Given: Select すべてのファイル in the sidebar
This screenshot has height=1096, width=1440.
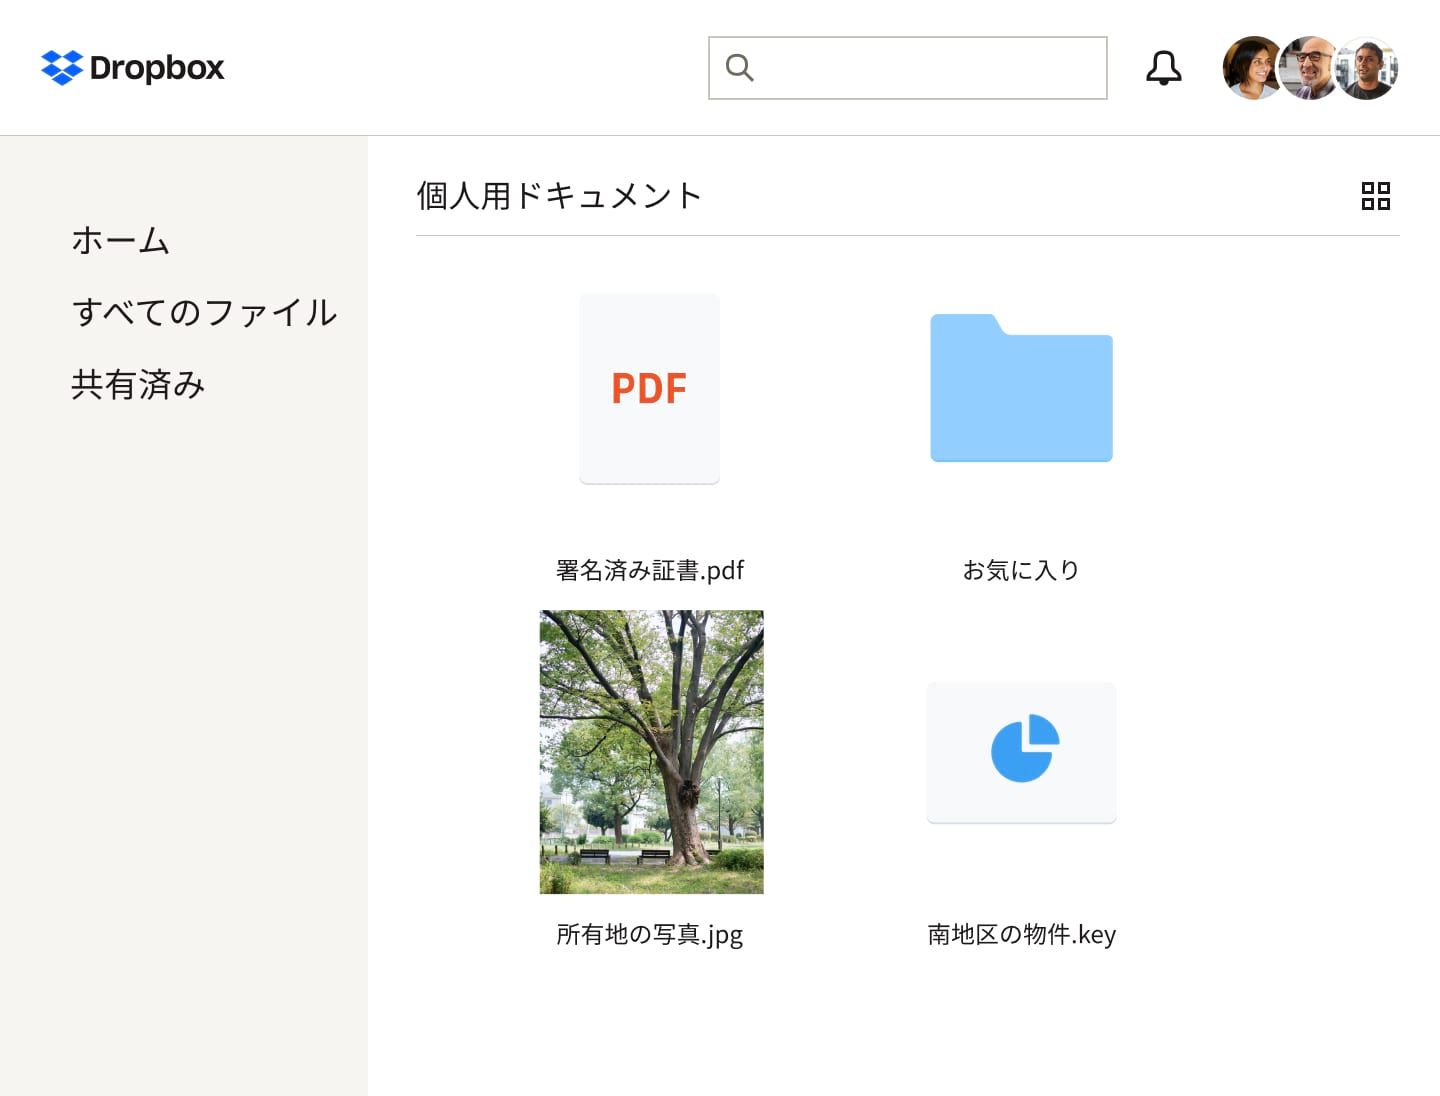Looking at the screenshot, I should pyautogui.click(x=205, y=312).
